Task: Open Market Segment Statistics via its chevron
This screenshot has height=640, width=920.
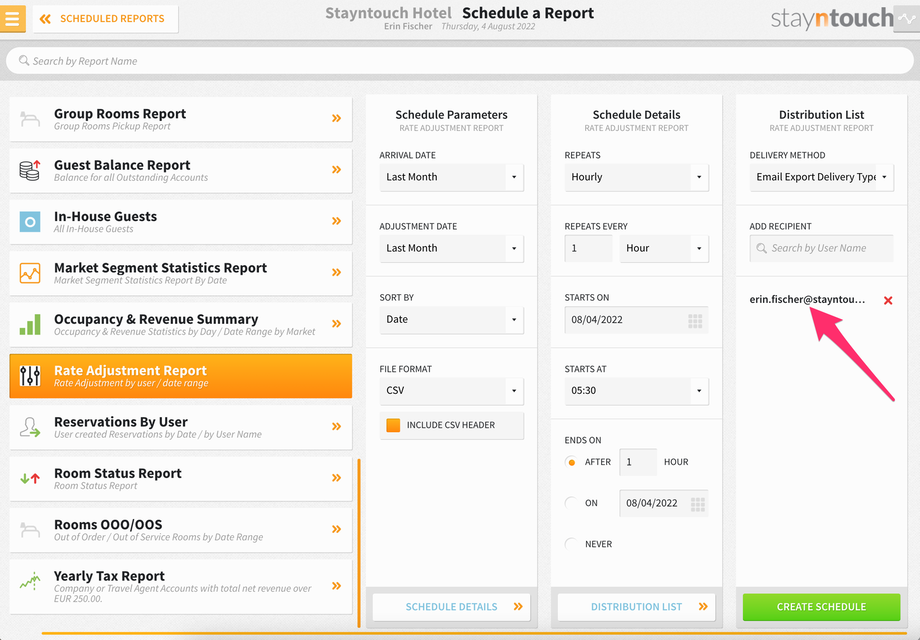Action: point(336,272)
